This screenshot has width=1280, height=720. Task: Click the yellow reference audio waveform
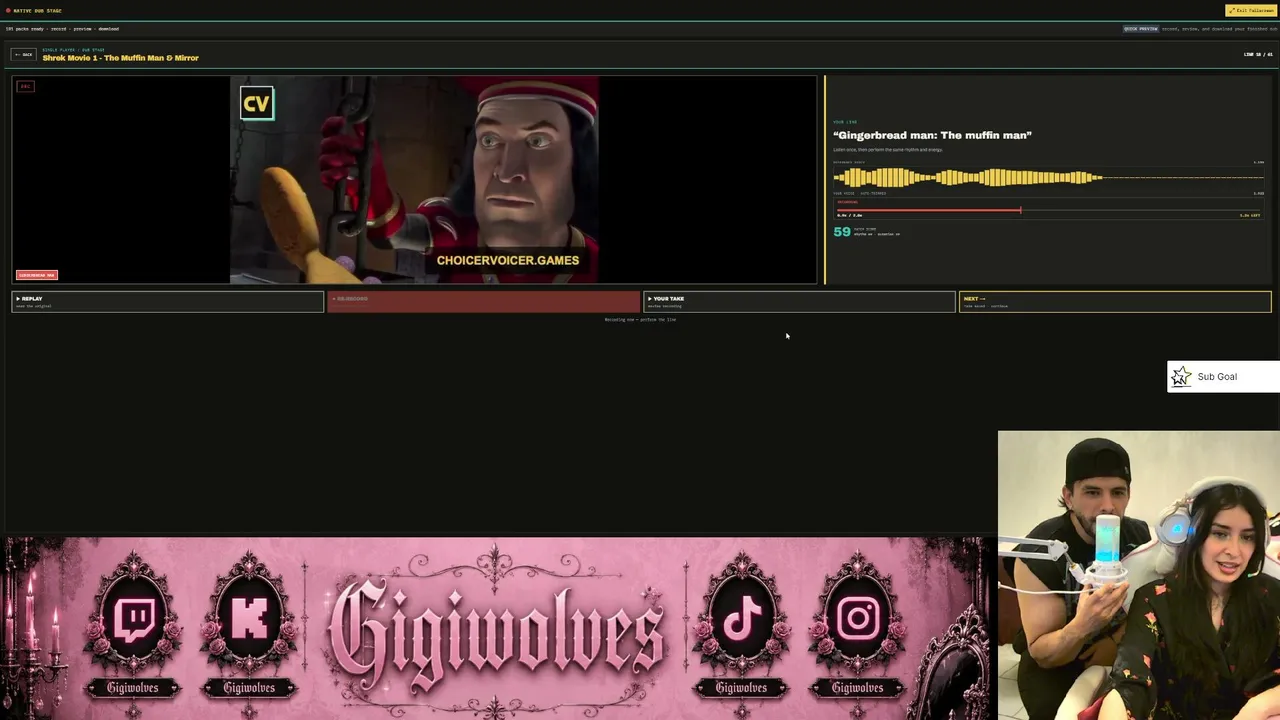(x=1048, y=178)
